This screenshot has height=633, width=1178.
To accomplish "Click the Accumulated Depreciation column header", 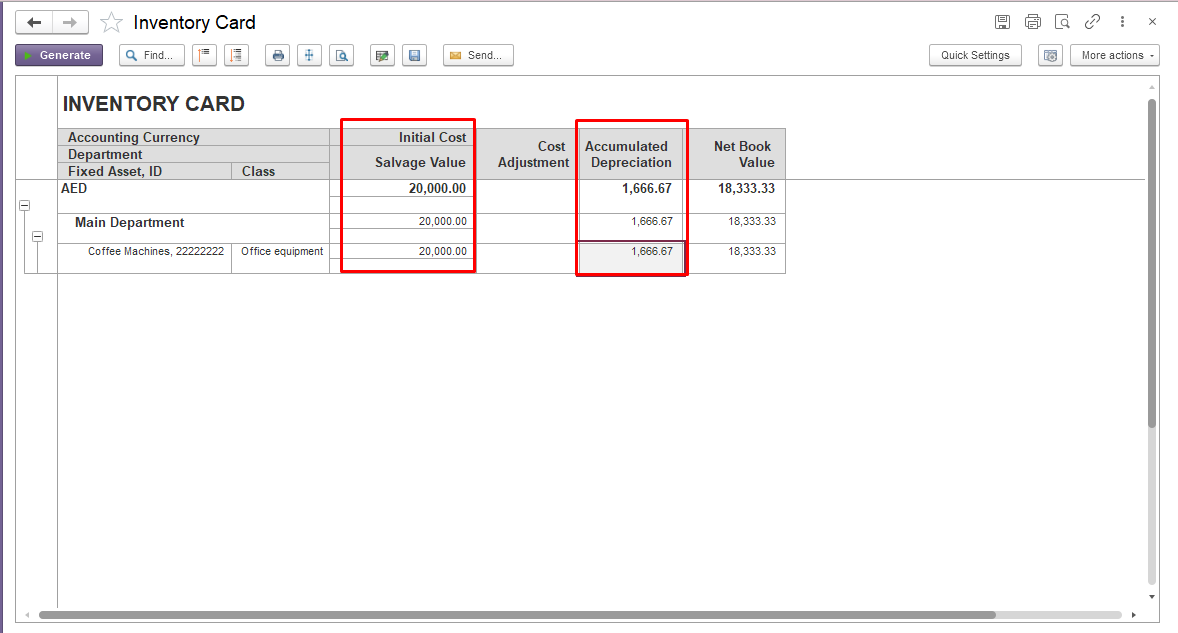I will (x=631, y=154).
